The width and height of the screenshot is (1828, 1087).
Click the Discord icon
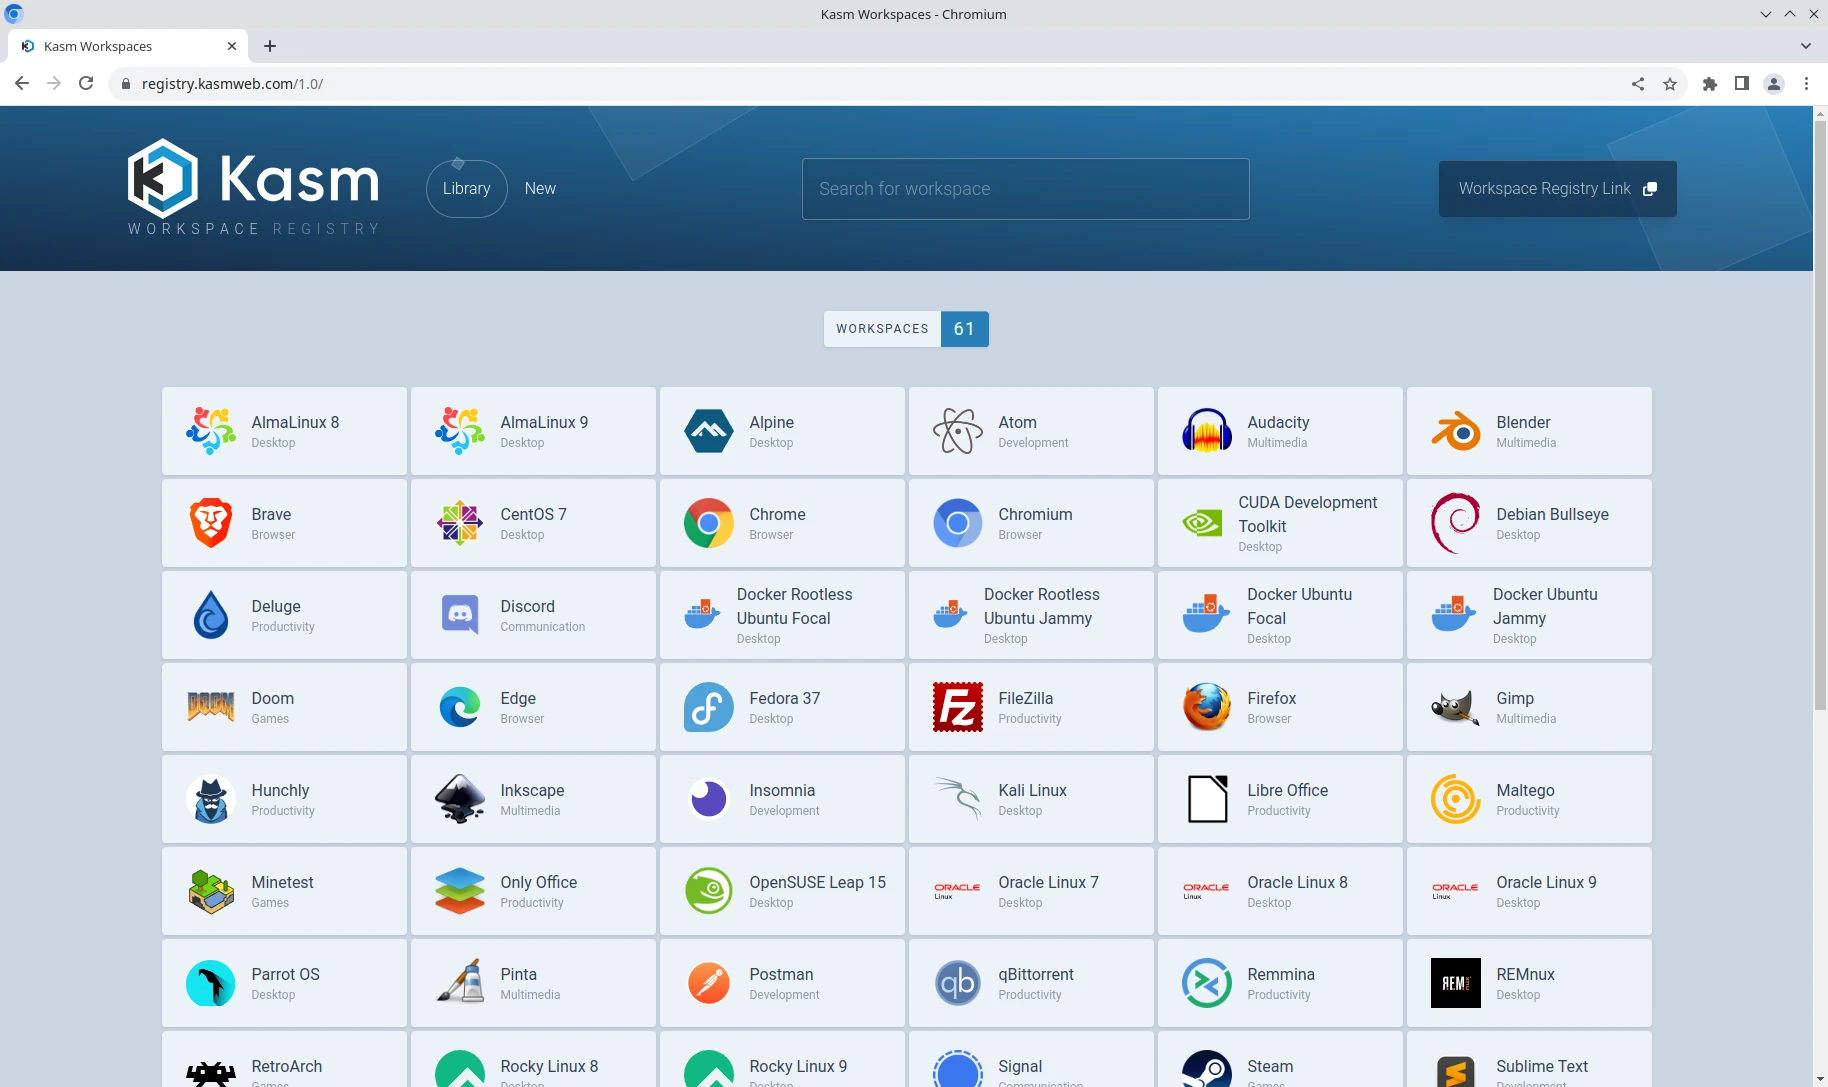tap(459, 615)
